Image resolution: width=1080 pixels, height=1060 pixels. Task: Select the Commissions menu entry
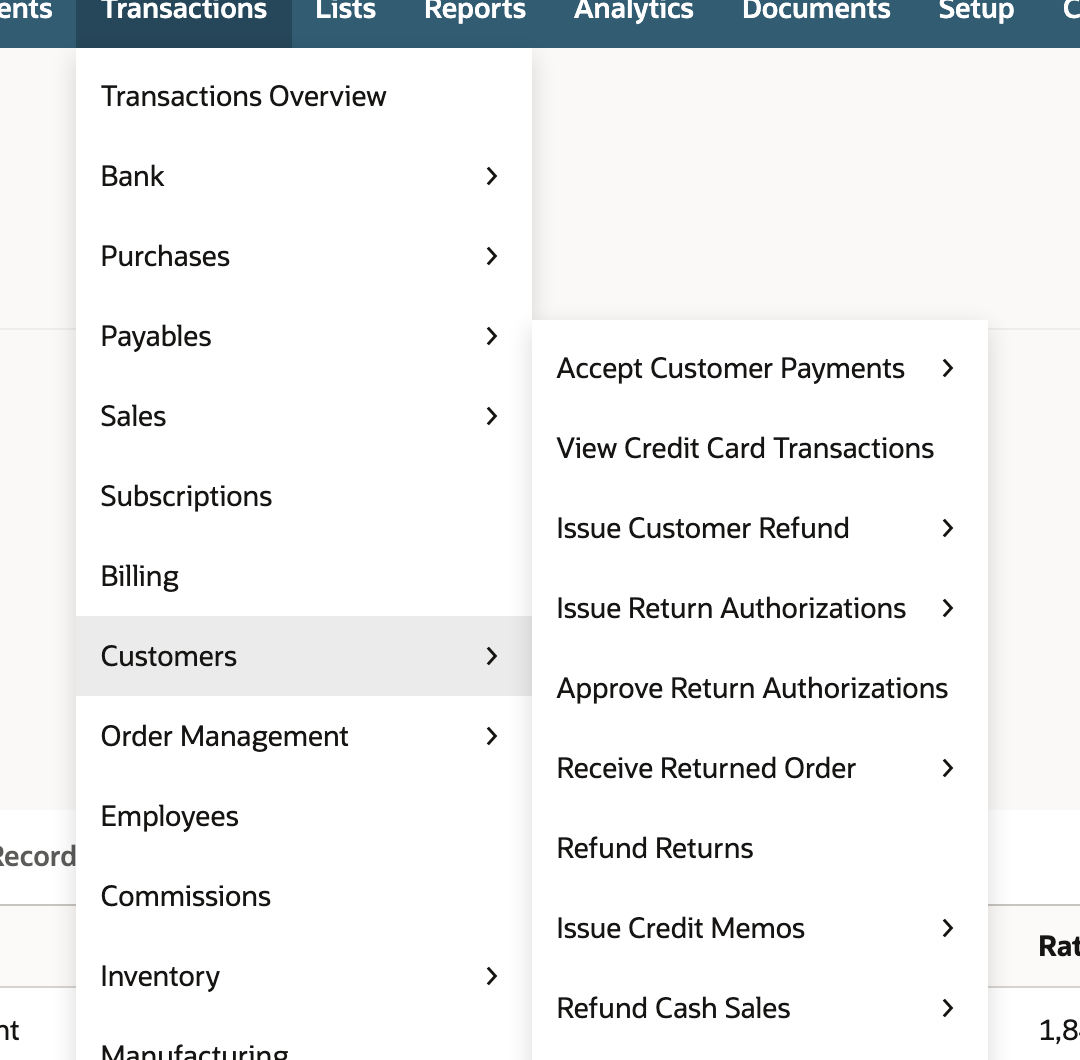click(x=304, y=896)
